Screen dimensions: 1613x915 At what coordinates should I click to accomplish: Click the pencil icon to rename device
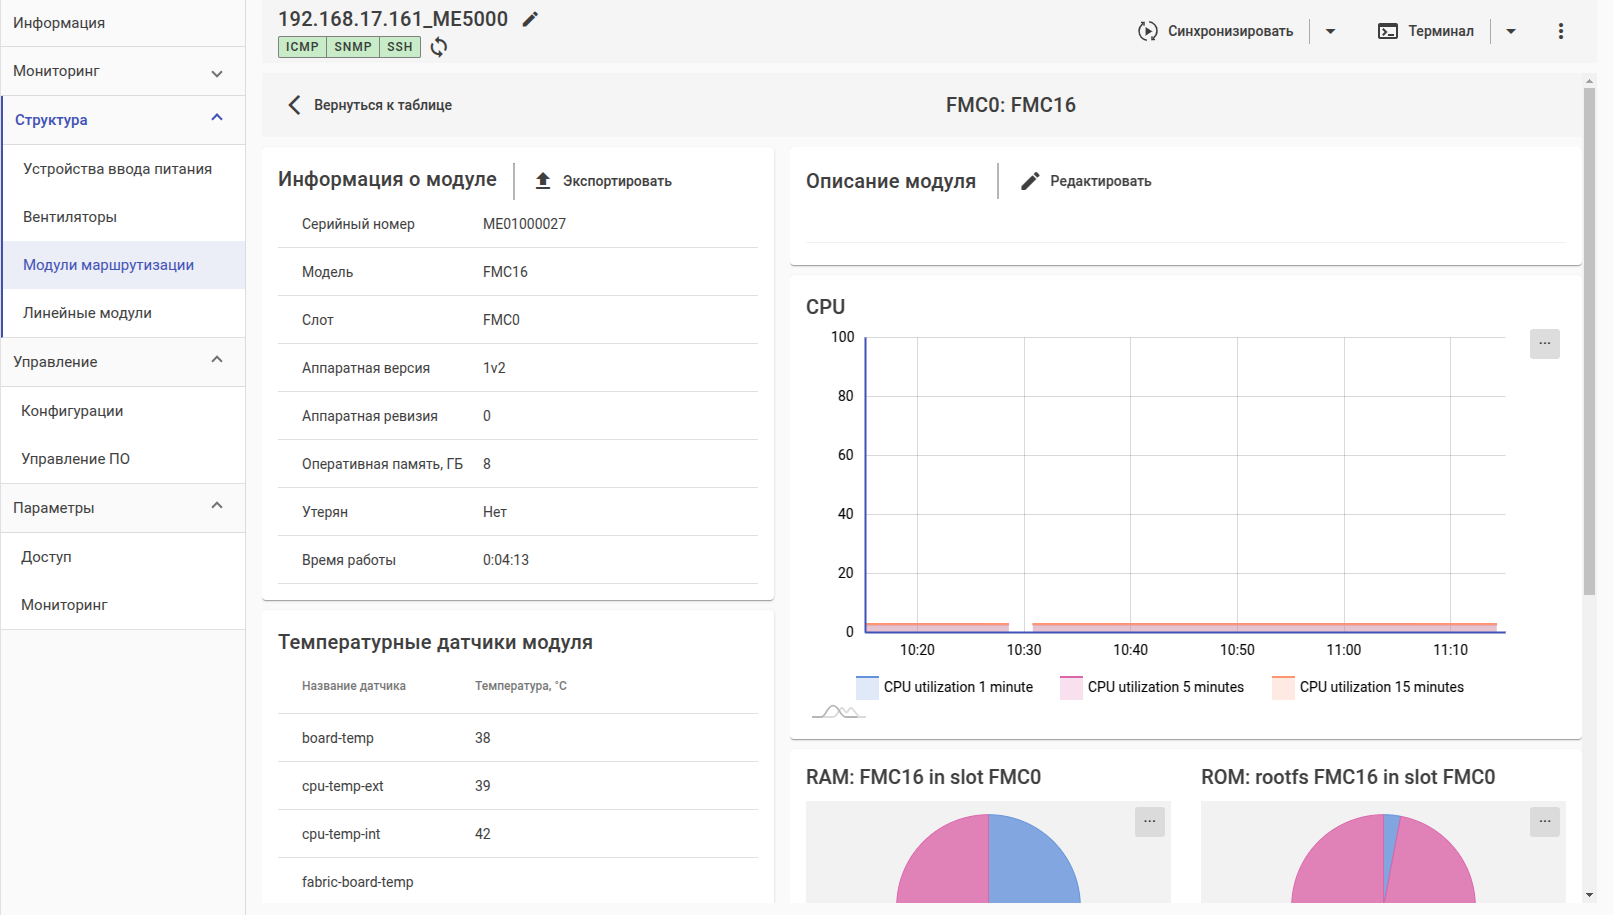[530, 19]
